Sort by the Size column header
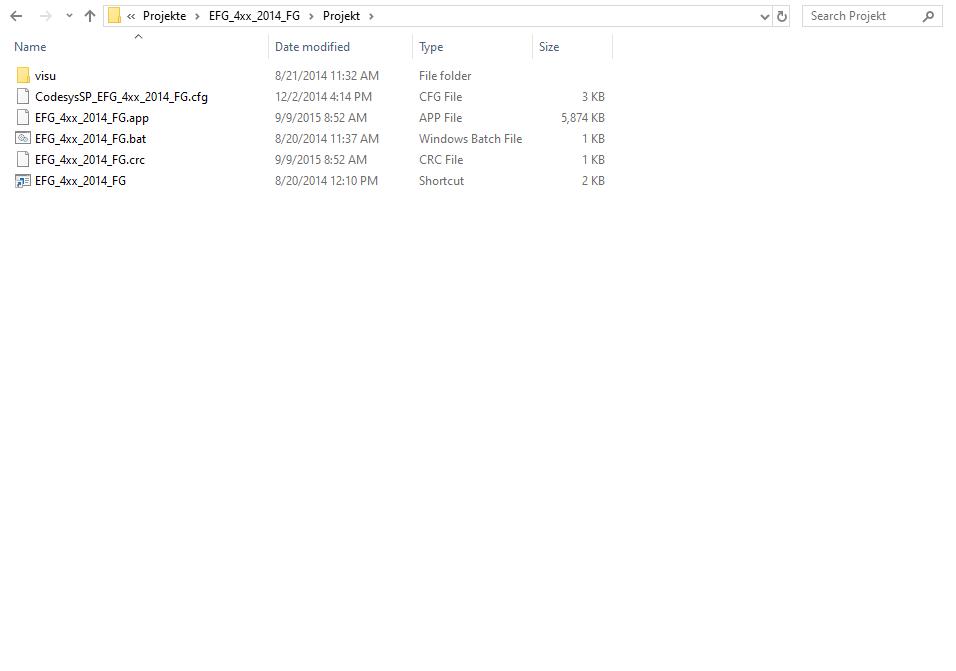The height and width of the screenshot is (671, 956). pyautogui.click(x=549, y=47)
